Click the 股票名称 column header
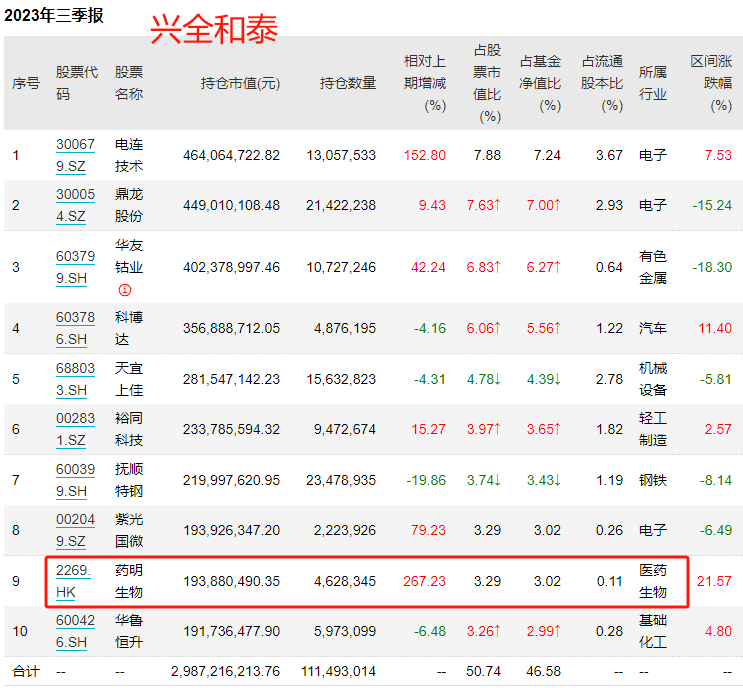743x688 pixels. point(128,83)
